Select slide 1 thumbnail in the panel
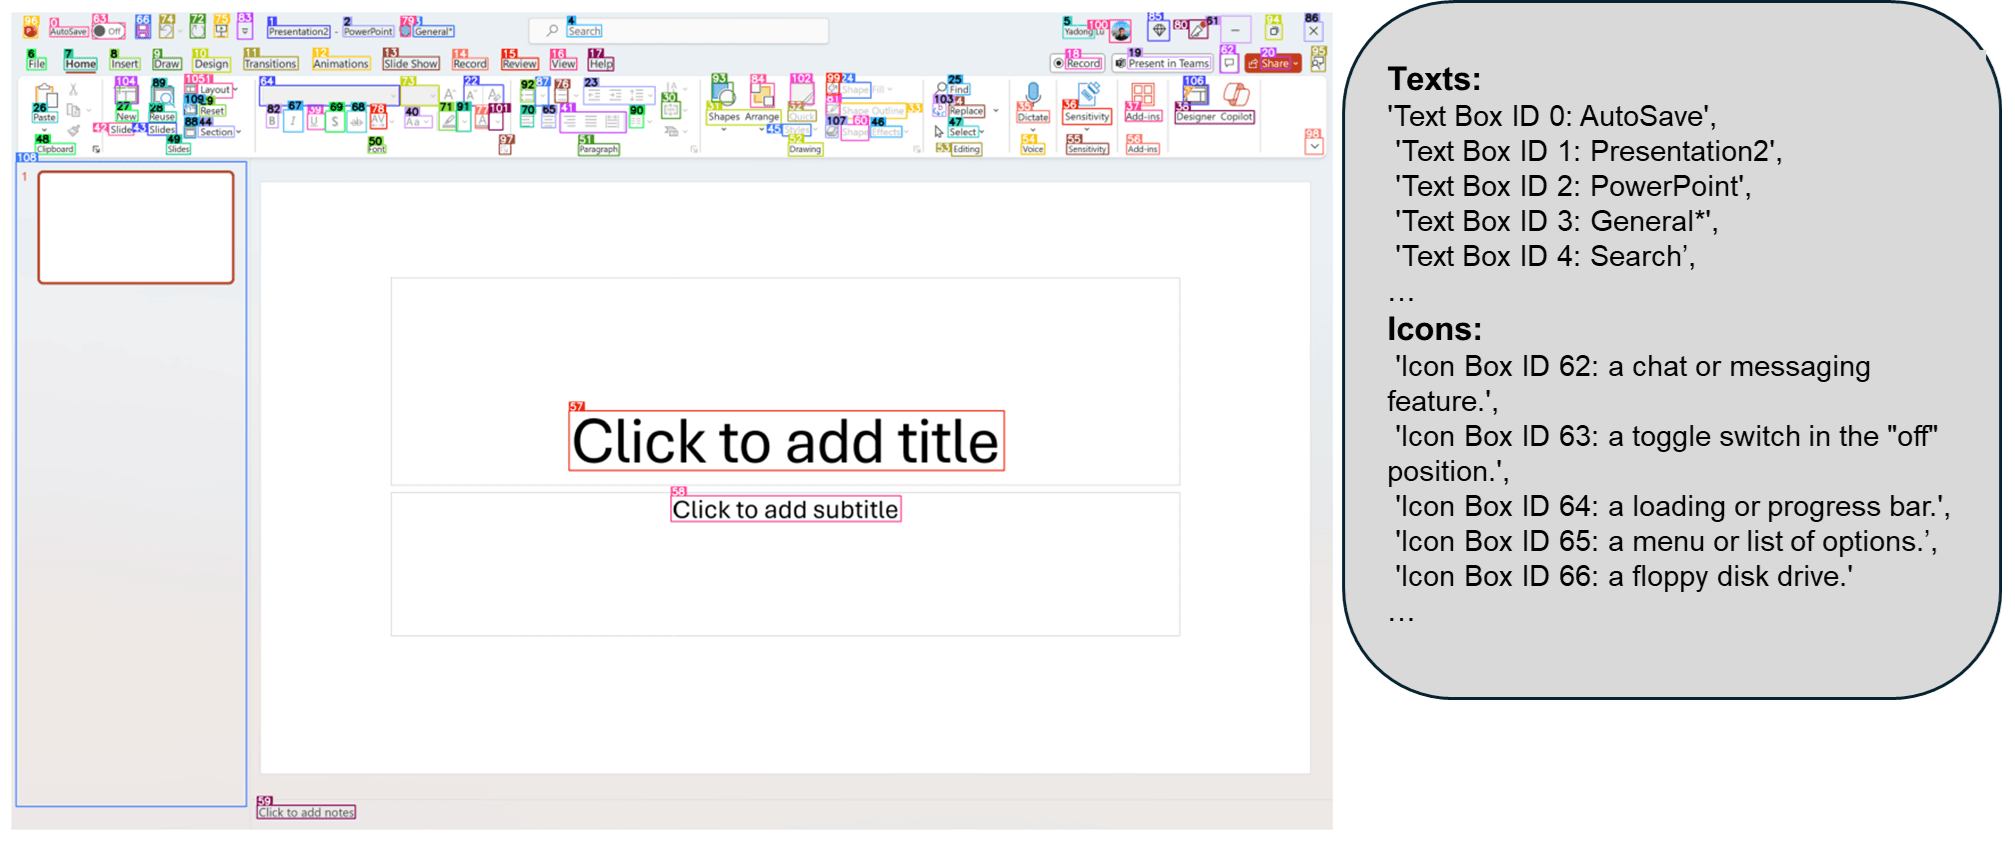Viewport: 2015px width, 856px height. [x=136, y=227]
